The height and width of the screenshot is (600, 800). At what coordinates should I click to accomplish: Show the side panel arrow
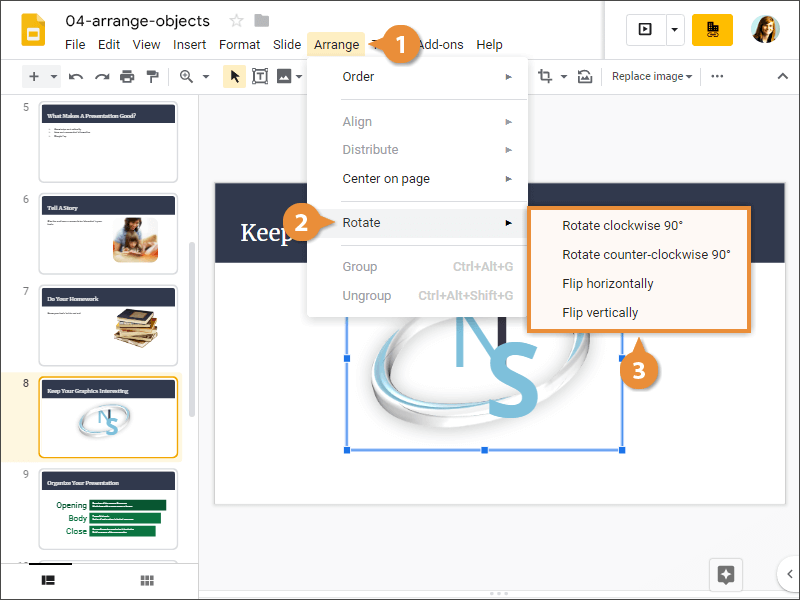(x=789, y=574)
